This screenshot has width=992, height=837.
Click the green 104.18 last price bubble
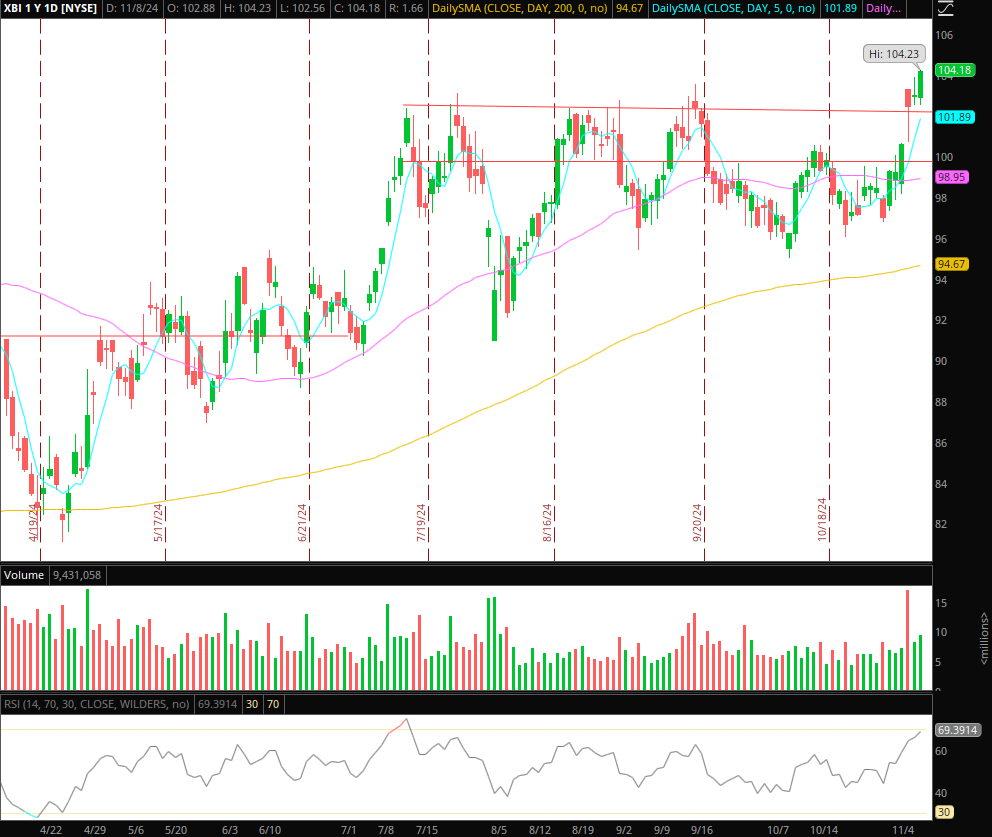955,70
